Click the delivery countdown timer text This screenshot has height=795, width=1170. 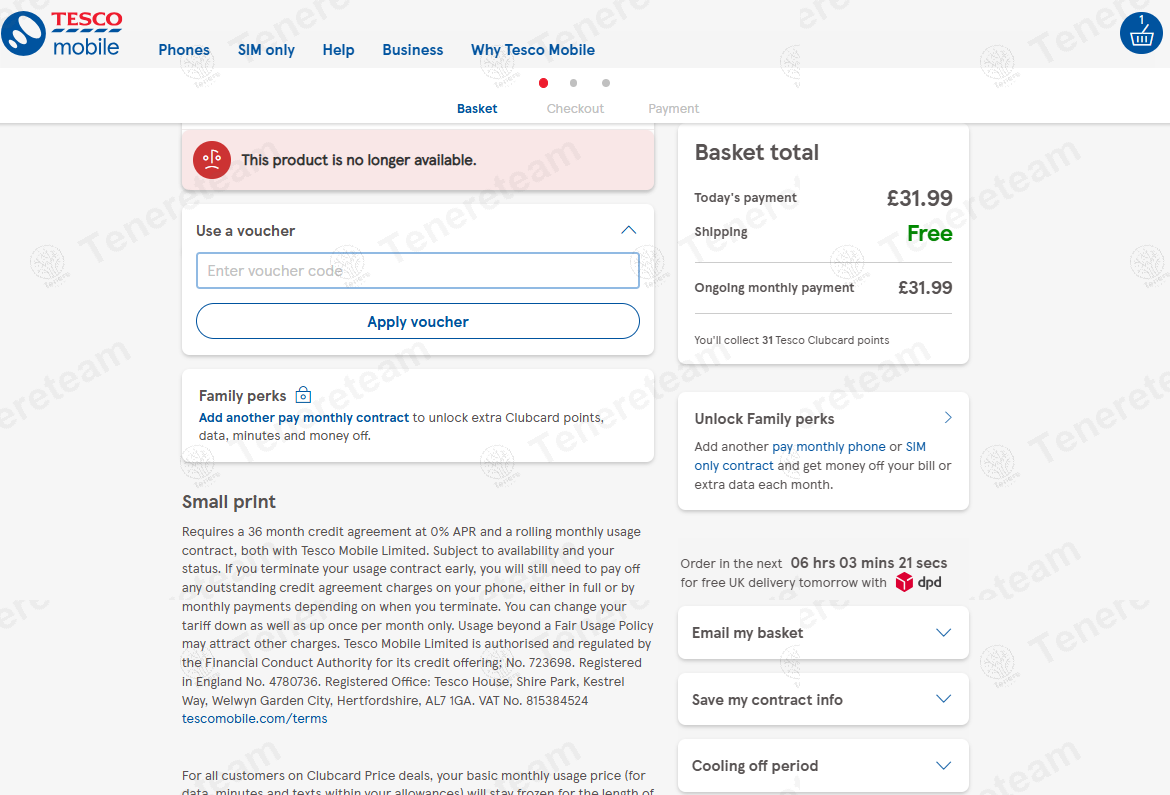tap(869, 563)
